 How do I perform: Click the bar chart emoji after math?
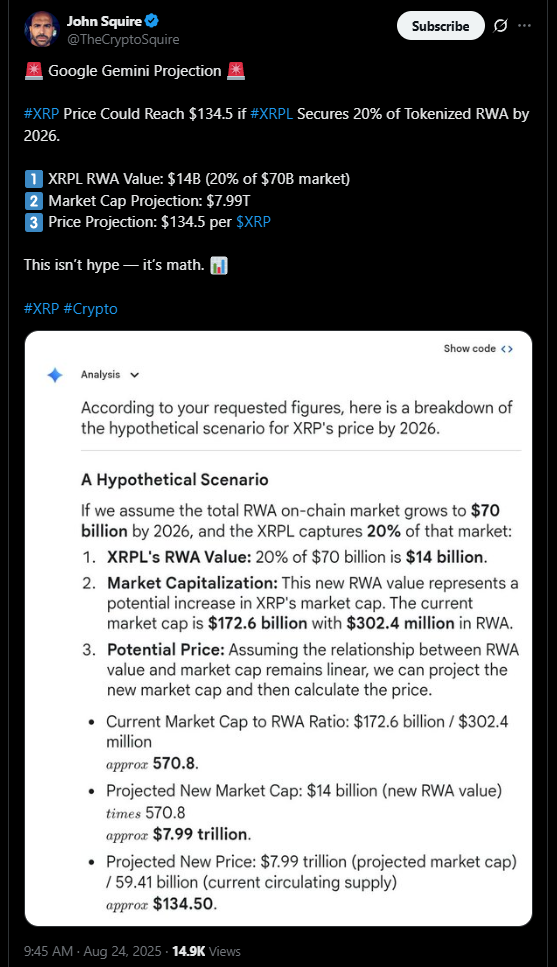coord(219,266)
